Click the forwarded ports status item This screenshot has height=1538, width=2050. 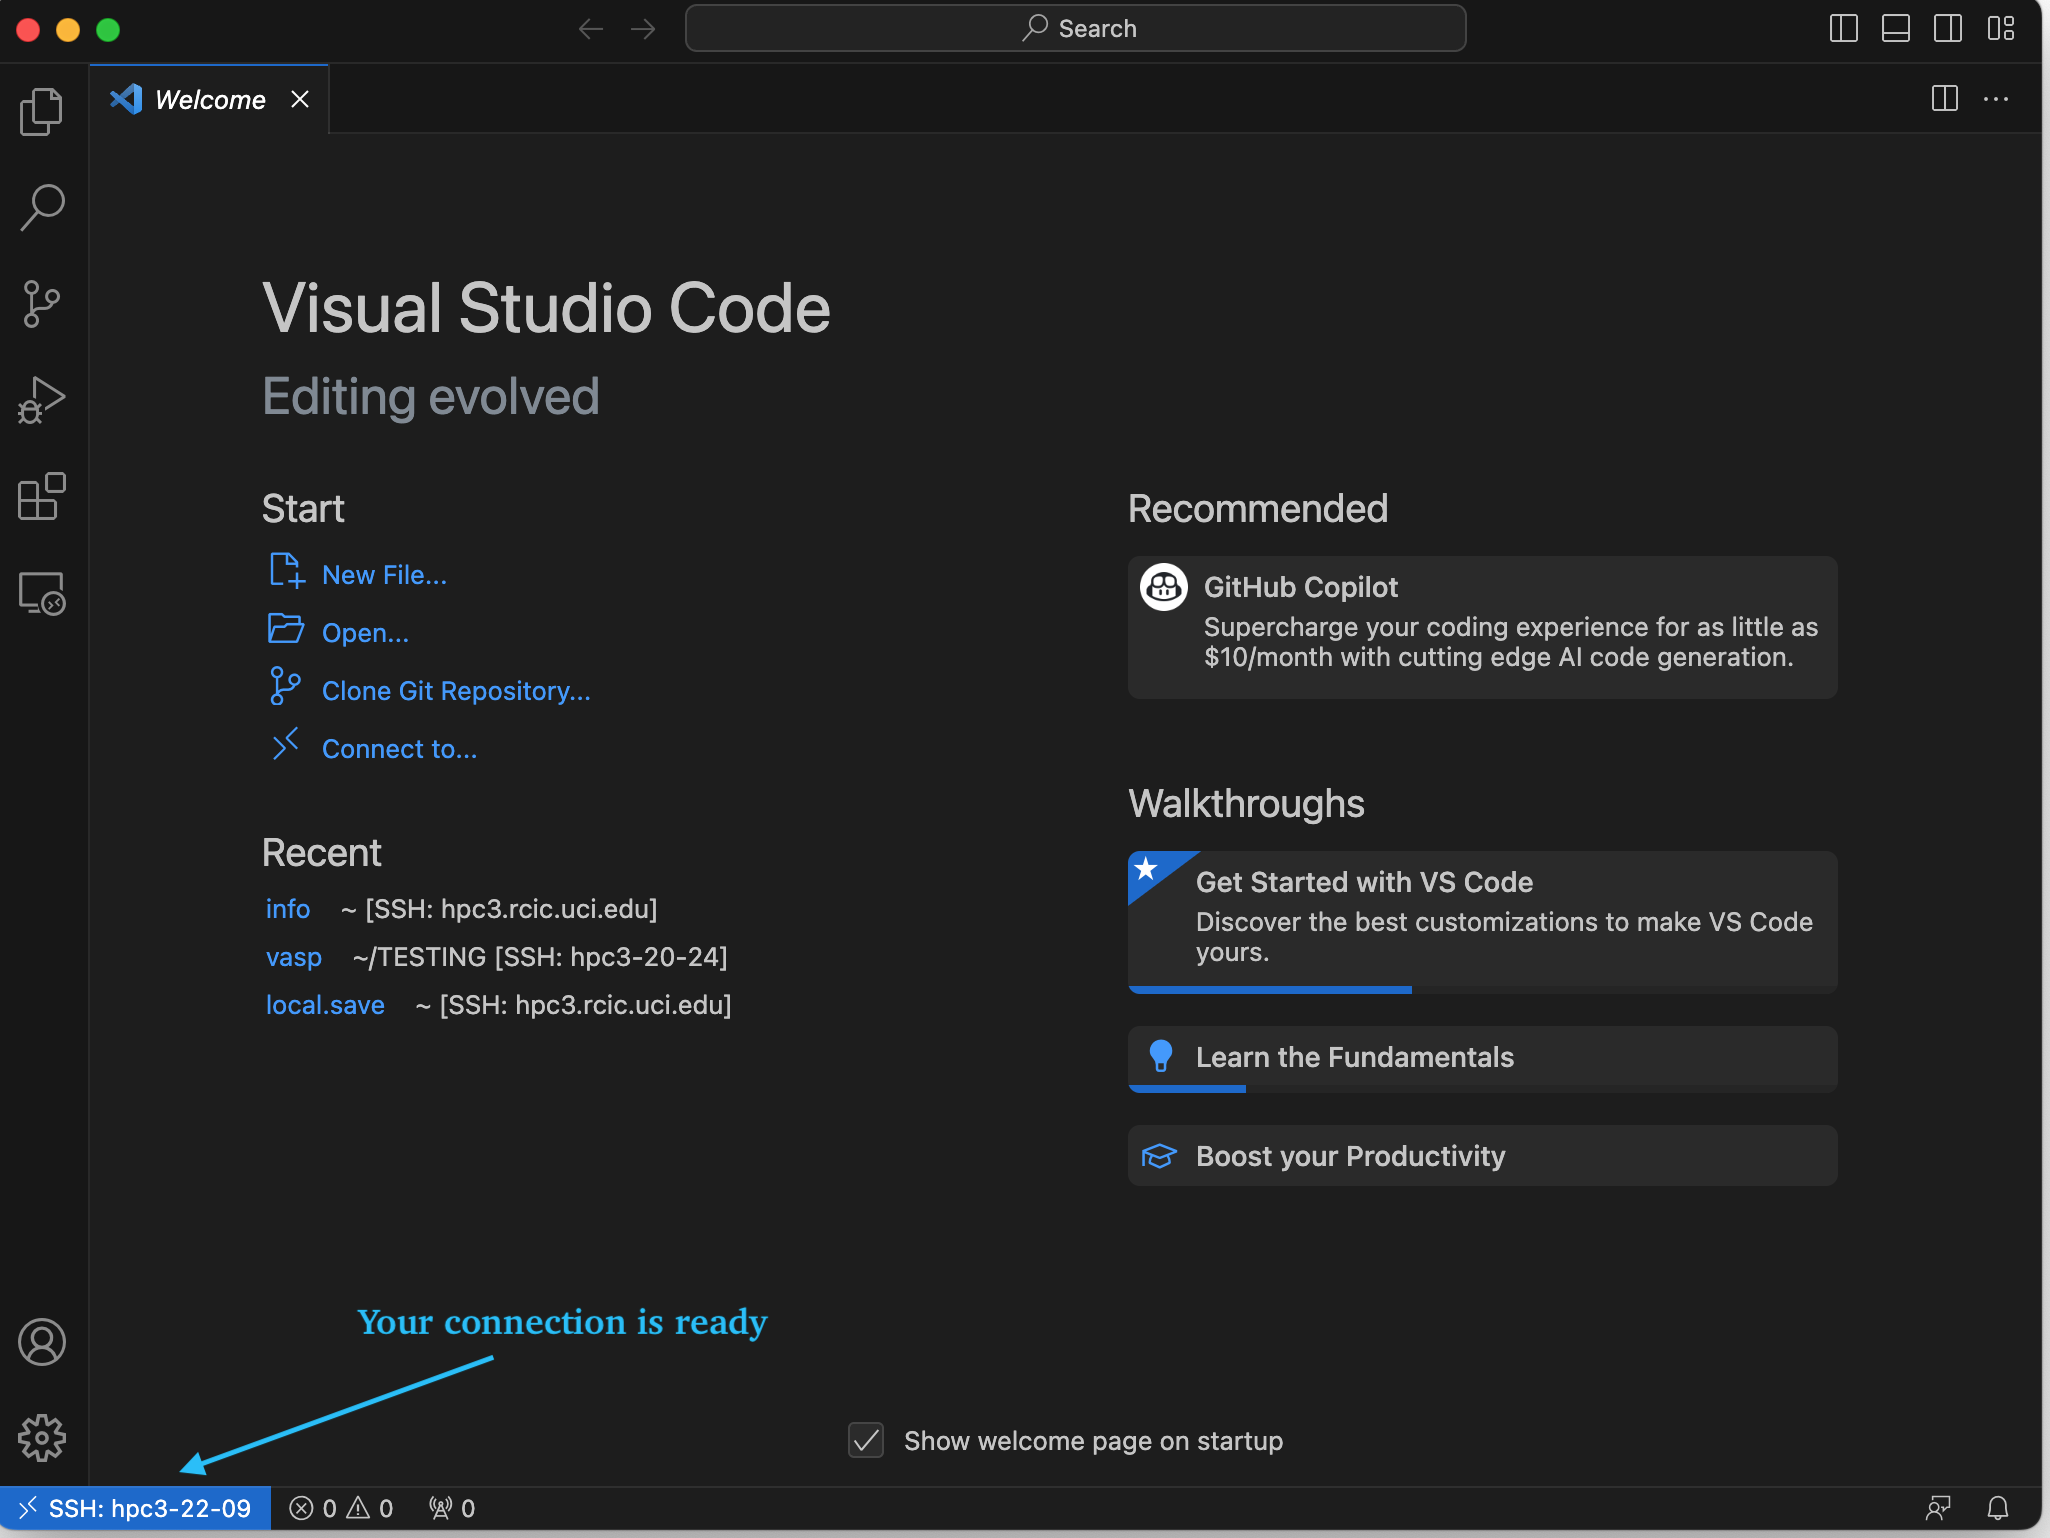tap(452, 1508)
